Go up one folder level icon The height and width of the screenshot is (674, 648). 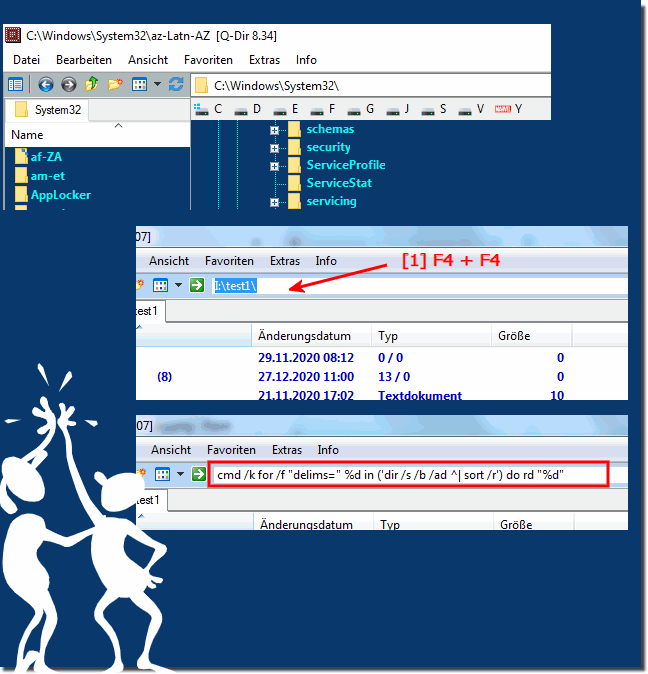click(x=92, y=84)
